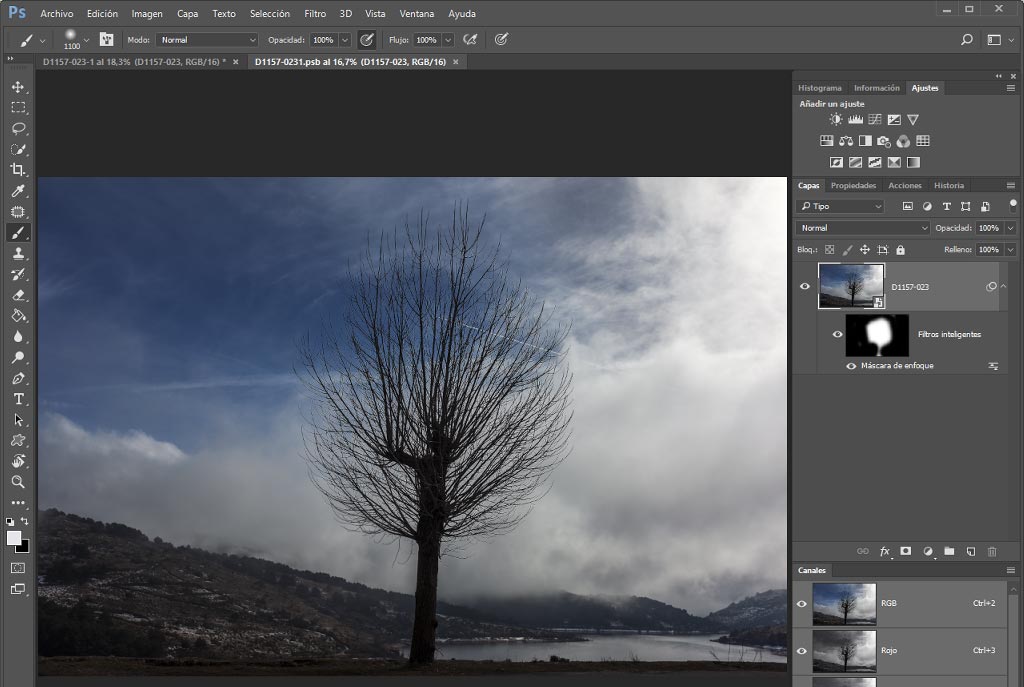Hide the RGB channel
Image resolution: width=1024 pixels, height=687 pixels.
801,604
